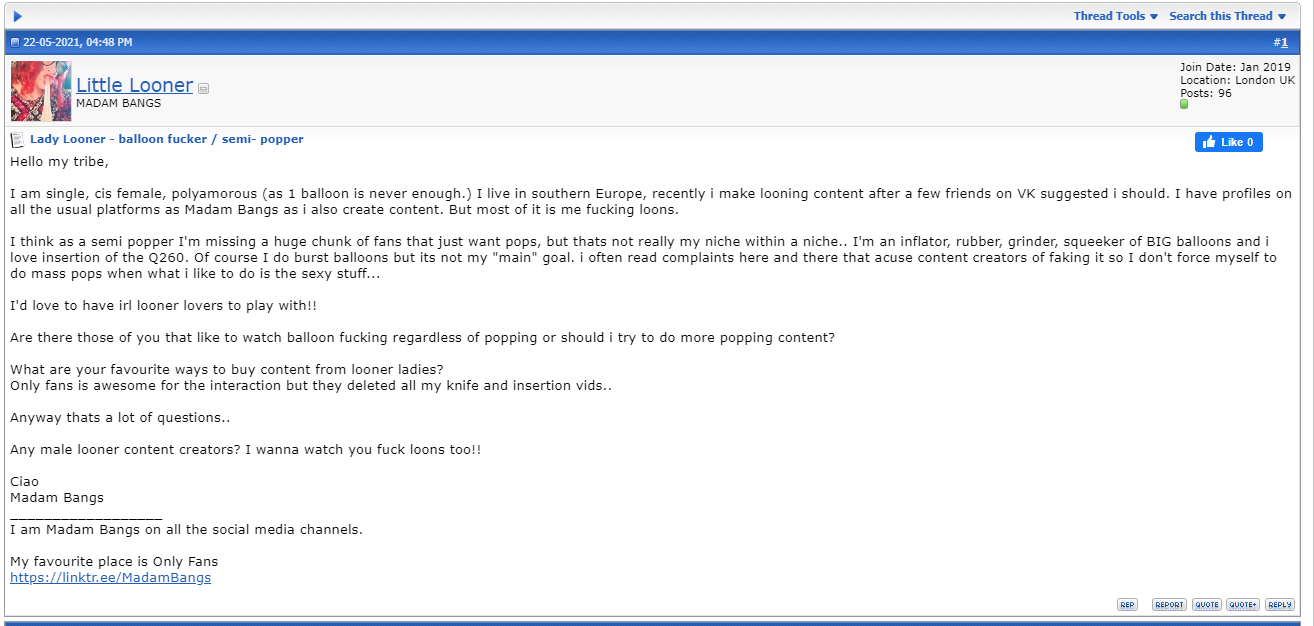Screen dimensions: 1314x626
Task: Click the REP icon button
Action: point(1127,604)
